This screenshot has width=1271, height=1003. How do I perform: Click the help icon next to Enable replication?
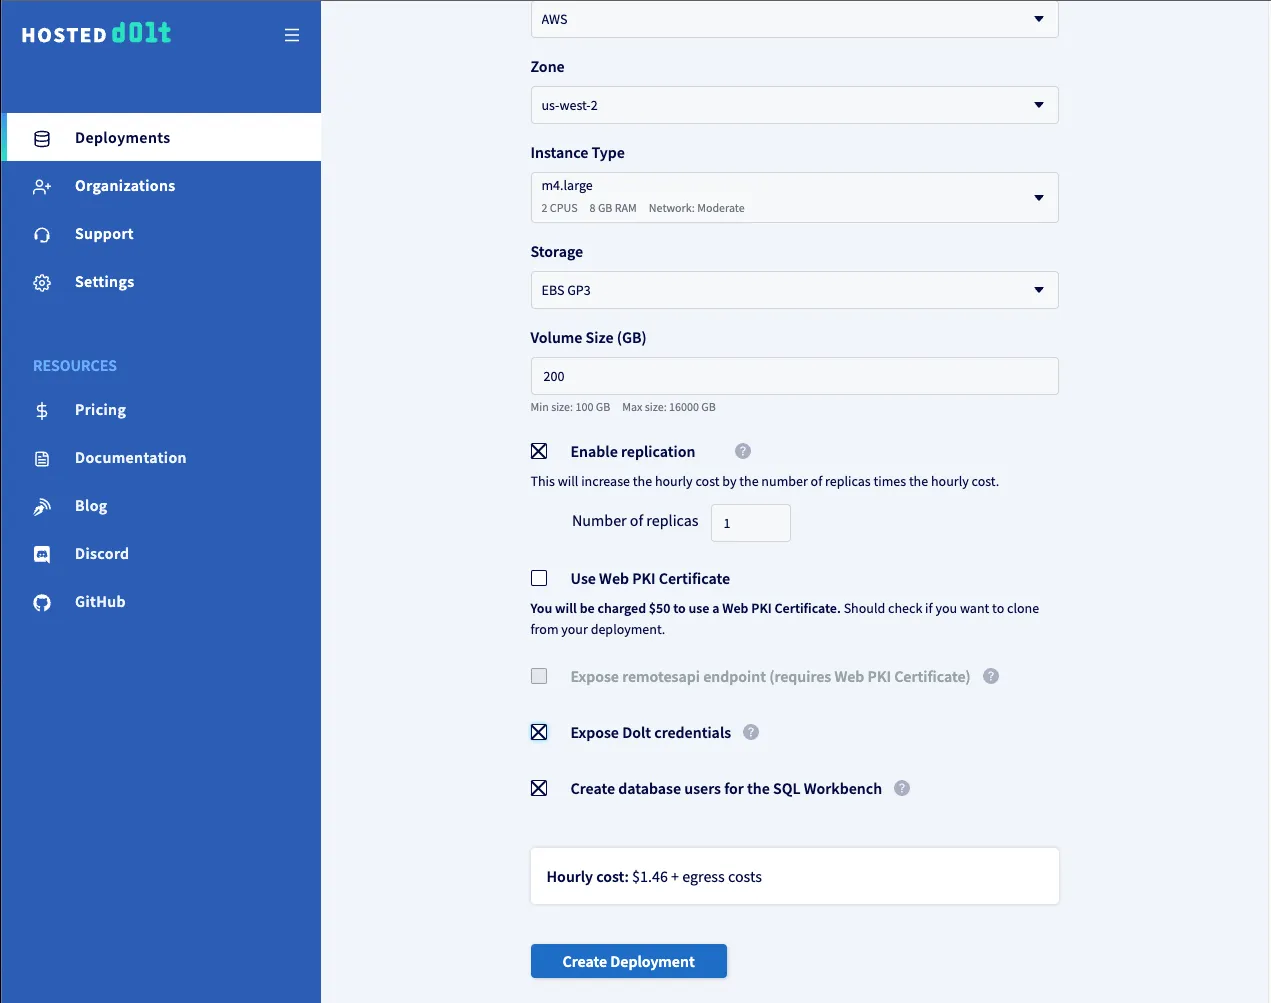pyautogui.click(x=742, y=451)
